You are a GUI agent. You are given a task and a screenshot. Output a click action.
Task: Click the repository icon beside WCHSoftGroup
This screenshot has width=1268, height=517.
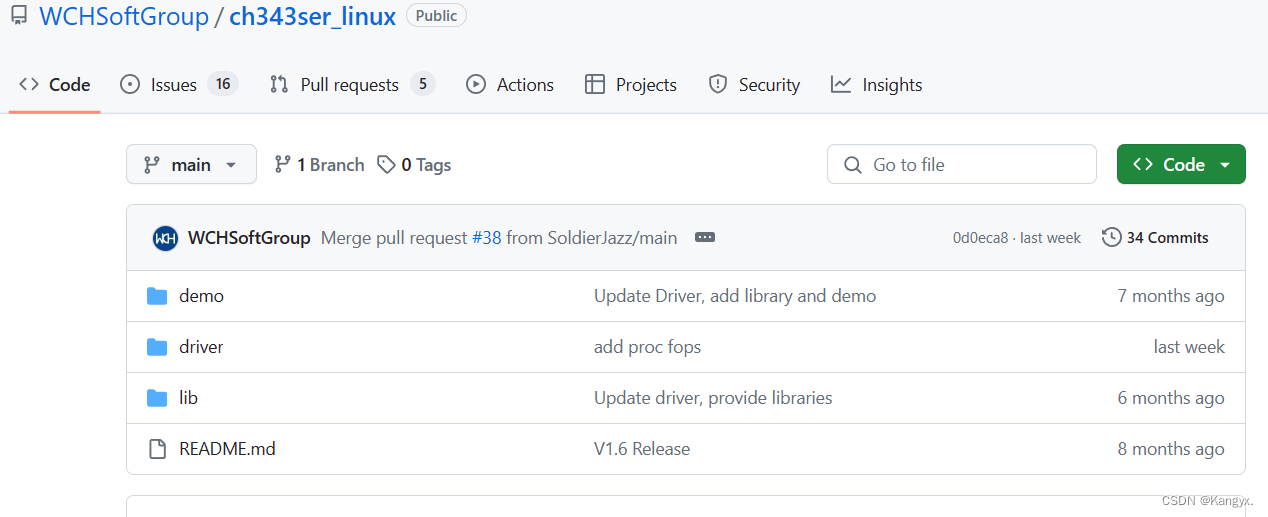click(x=19, y=17)
